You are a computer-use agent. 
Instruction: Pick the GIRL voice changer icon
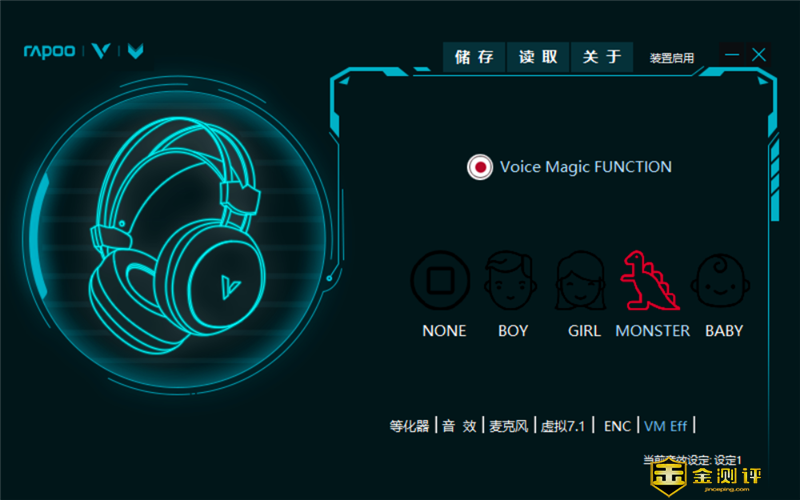coord(580,280)
